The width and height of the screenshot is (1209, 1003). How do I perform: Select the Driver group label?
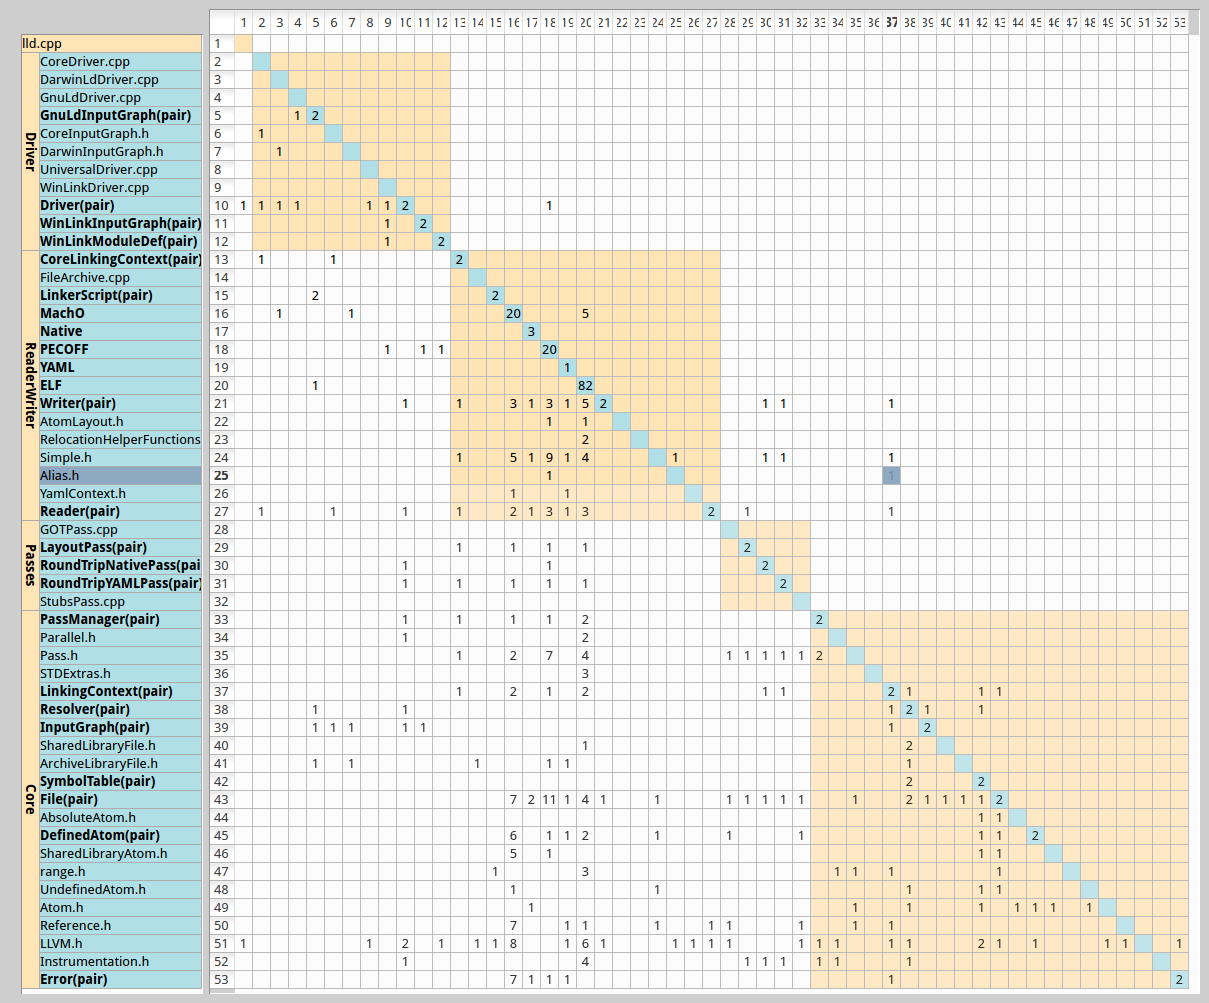(30, 151)
